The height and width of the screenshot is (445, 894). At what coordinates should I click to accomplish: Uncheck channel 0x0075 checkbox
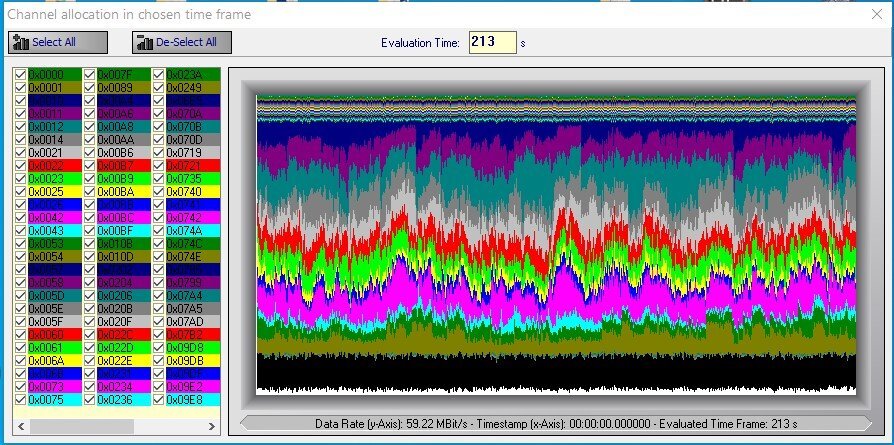[21, 399]
